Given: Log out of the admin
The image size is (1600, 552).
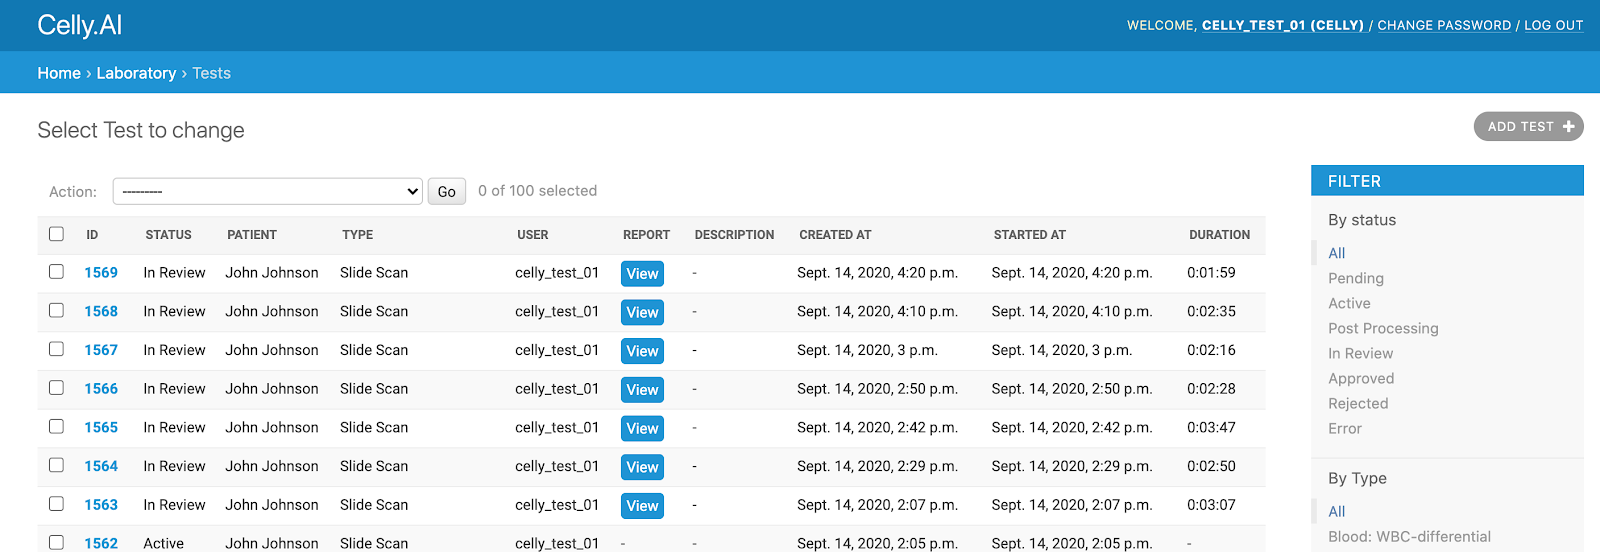Looking at the screenshot, I should click(1554, 26).
